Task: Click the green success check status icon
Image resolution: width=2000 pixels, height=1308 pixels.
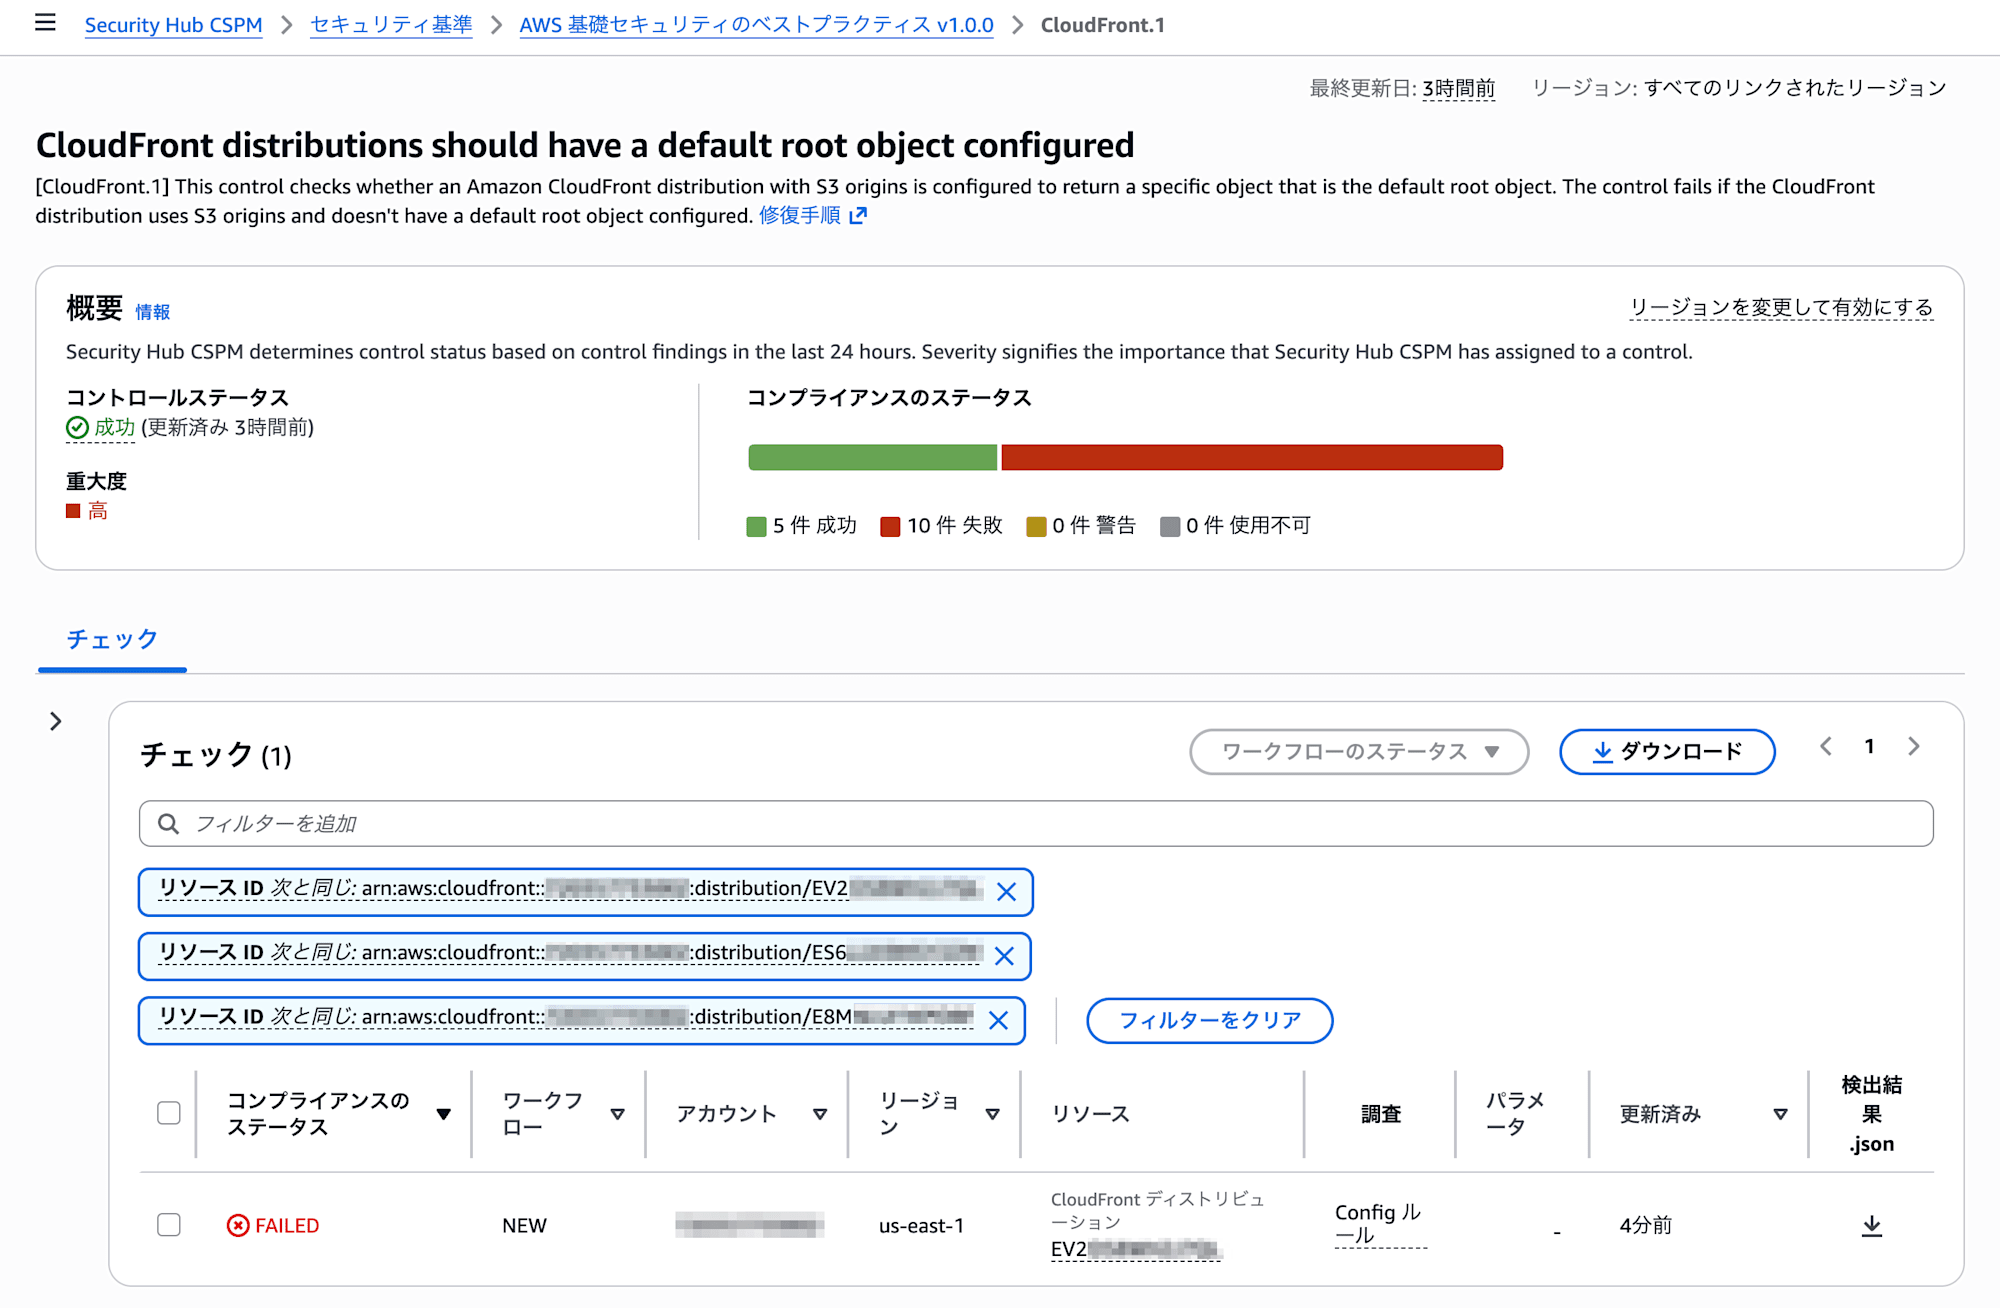Action: 77,428
